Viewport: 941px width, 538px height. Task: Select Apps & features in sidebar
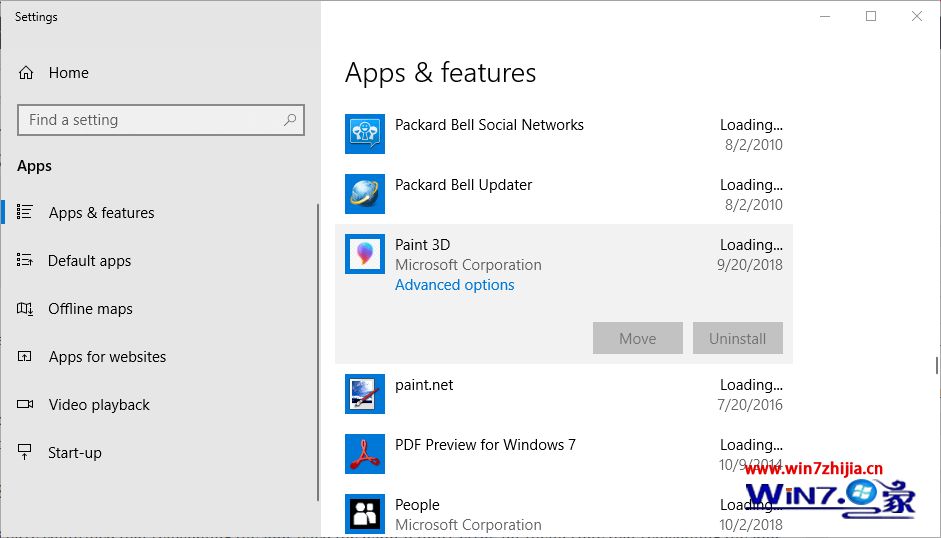[x=101, y=213]
